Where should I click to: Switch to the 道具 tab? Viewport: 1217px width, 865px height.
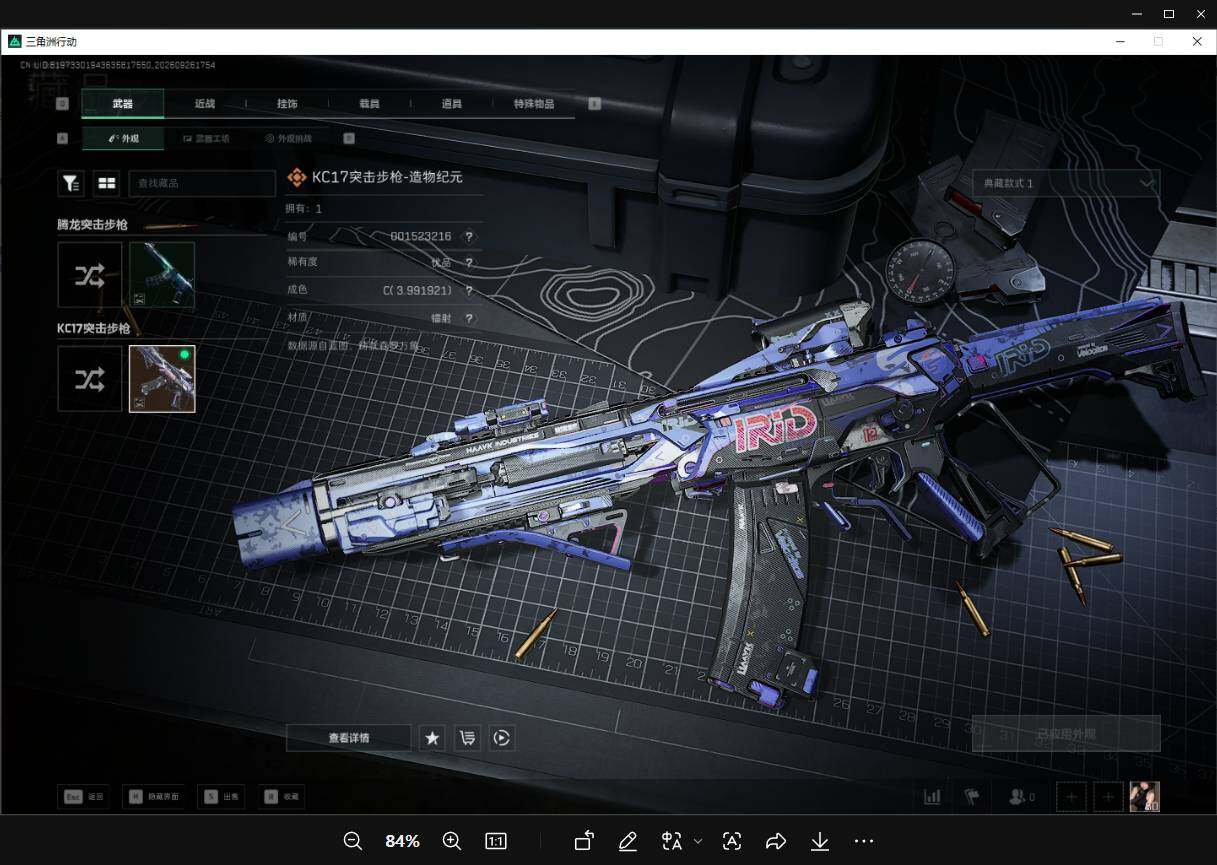[x=451, y=103]
